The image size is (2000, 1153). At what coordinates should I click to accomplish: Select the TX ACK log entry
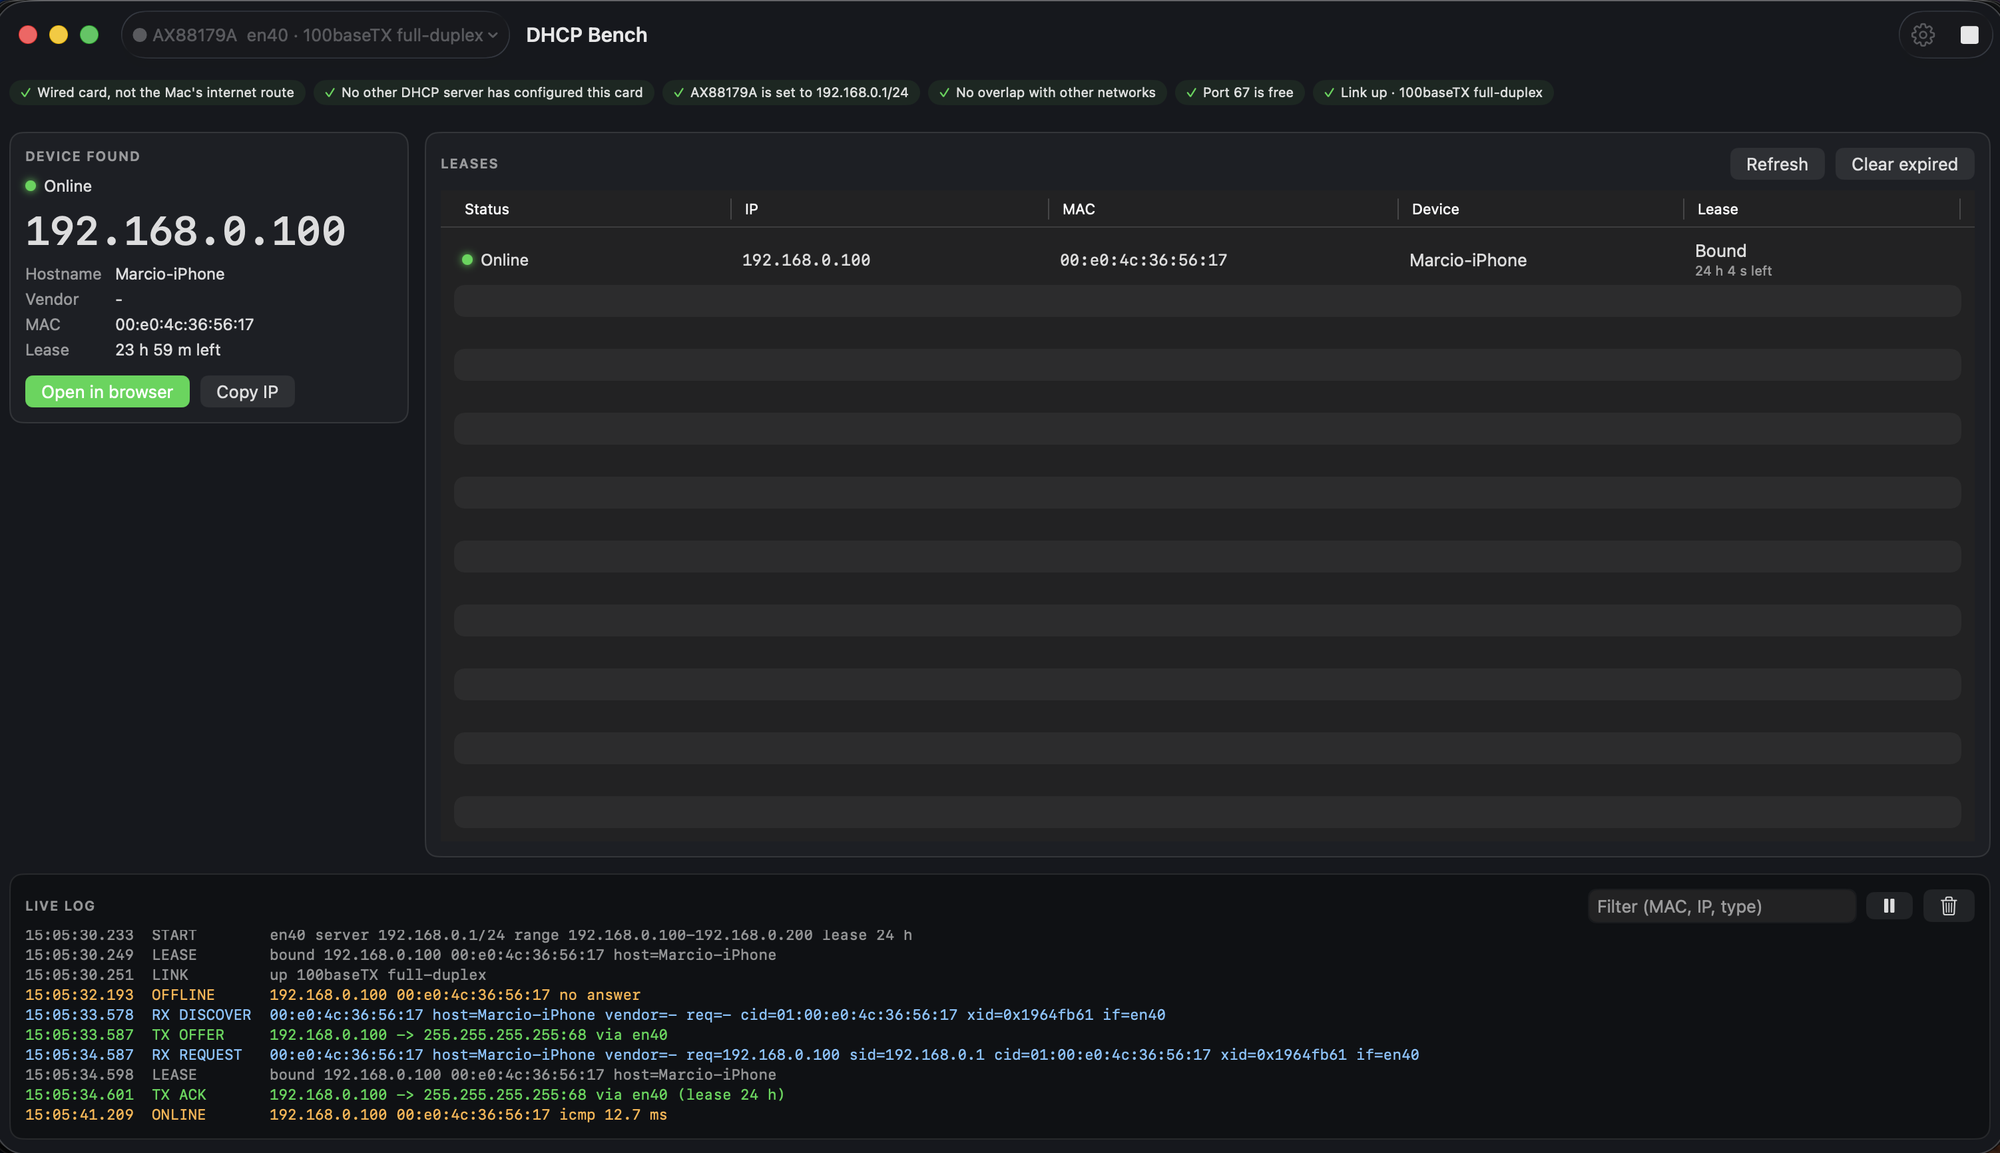(405, 1095)
